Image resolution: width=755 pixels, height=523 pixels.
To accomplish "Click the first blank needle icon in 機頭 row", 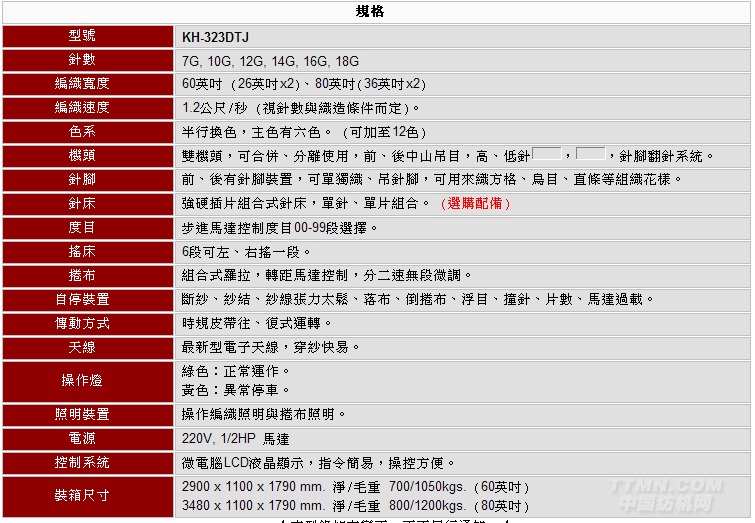I will (x=547, y=154).
